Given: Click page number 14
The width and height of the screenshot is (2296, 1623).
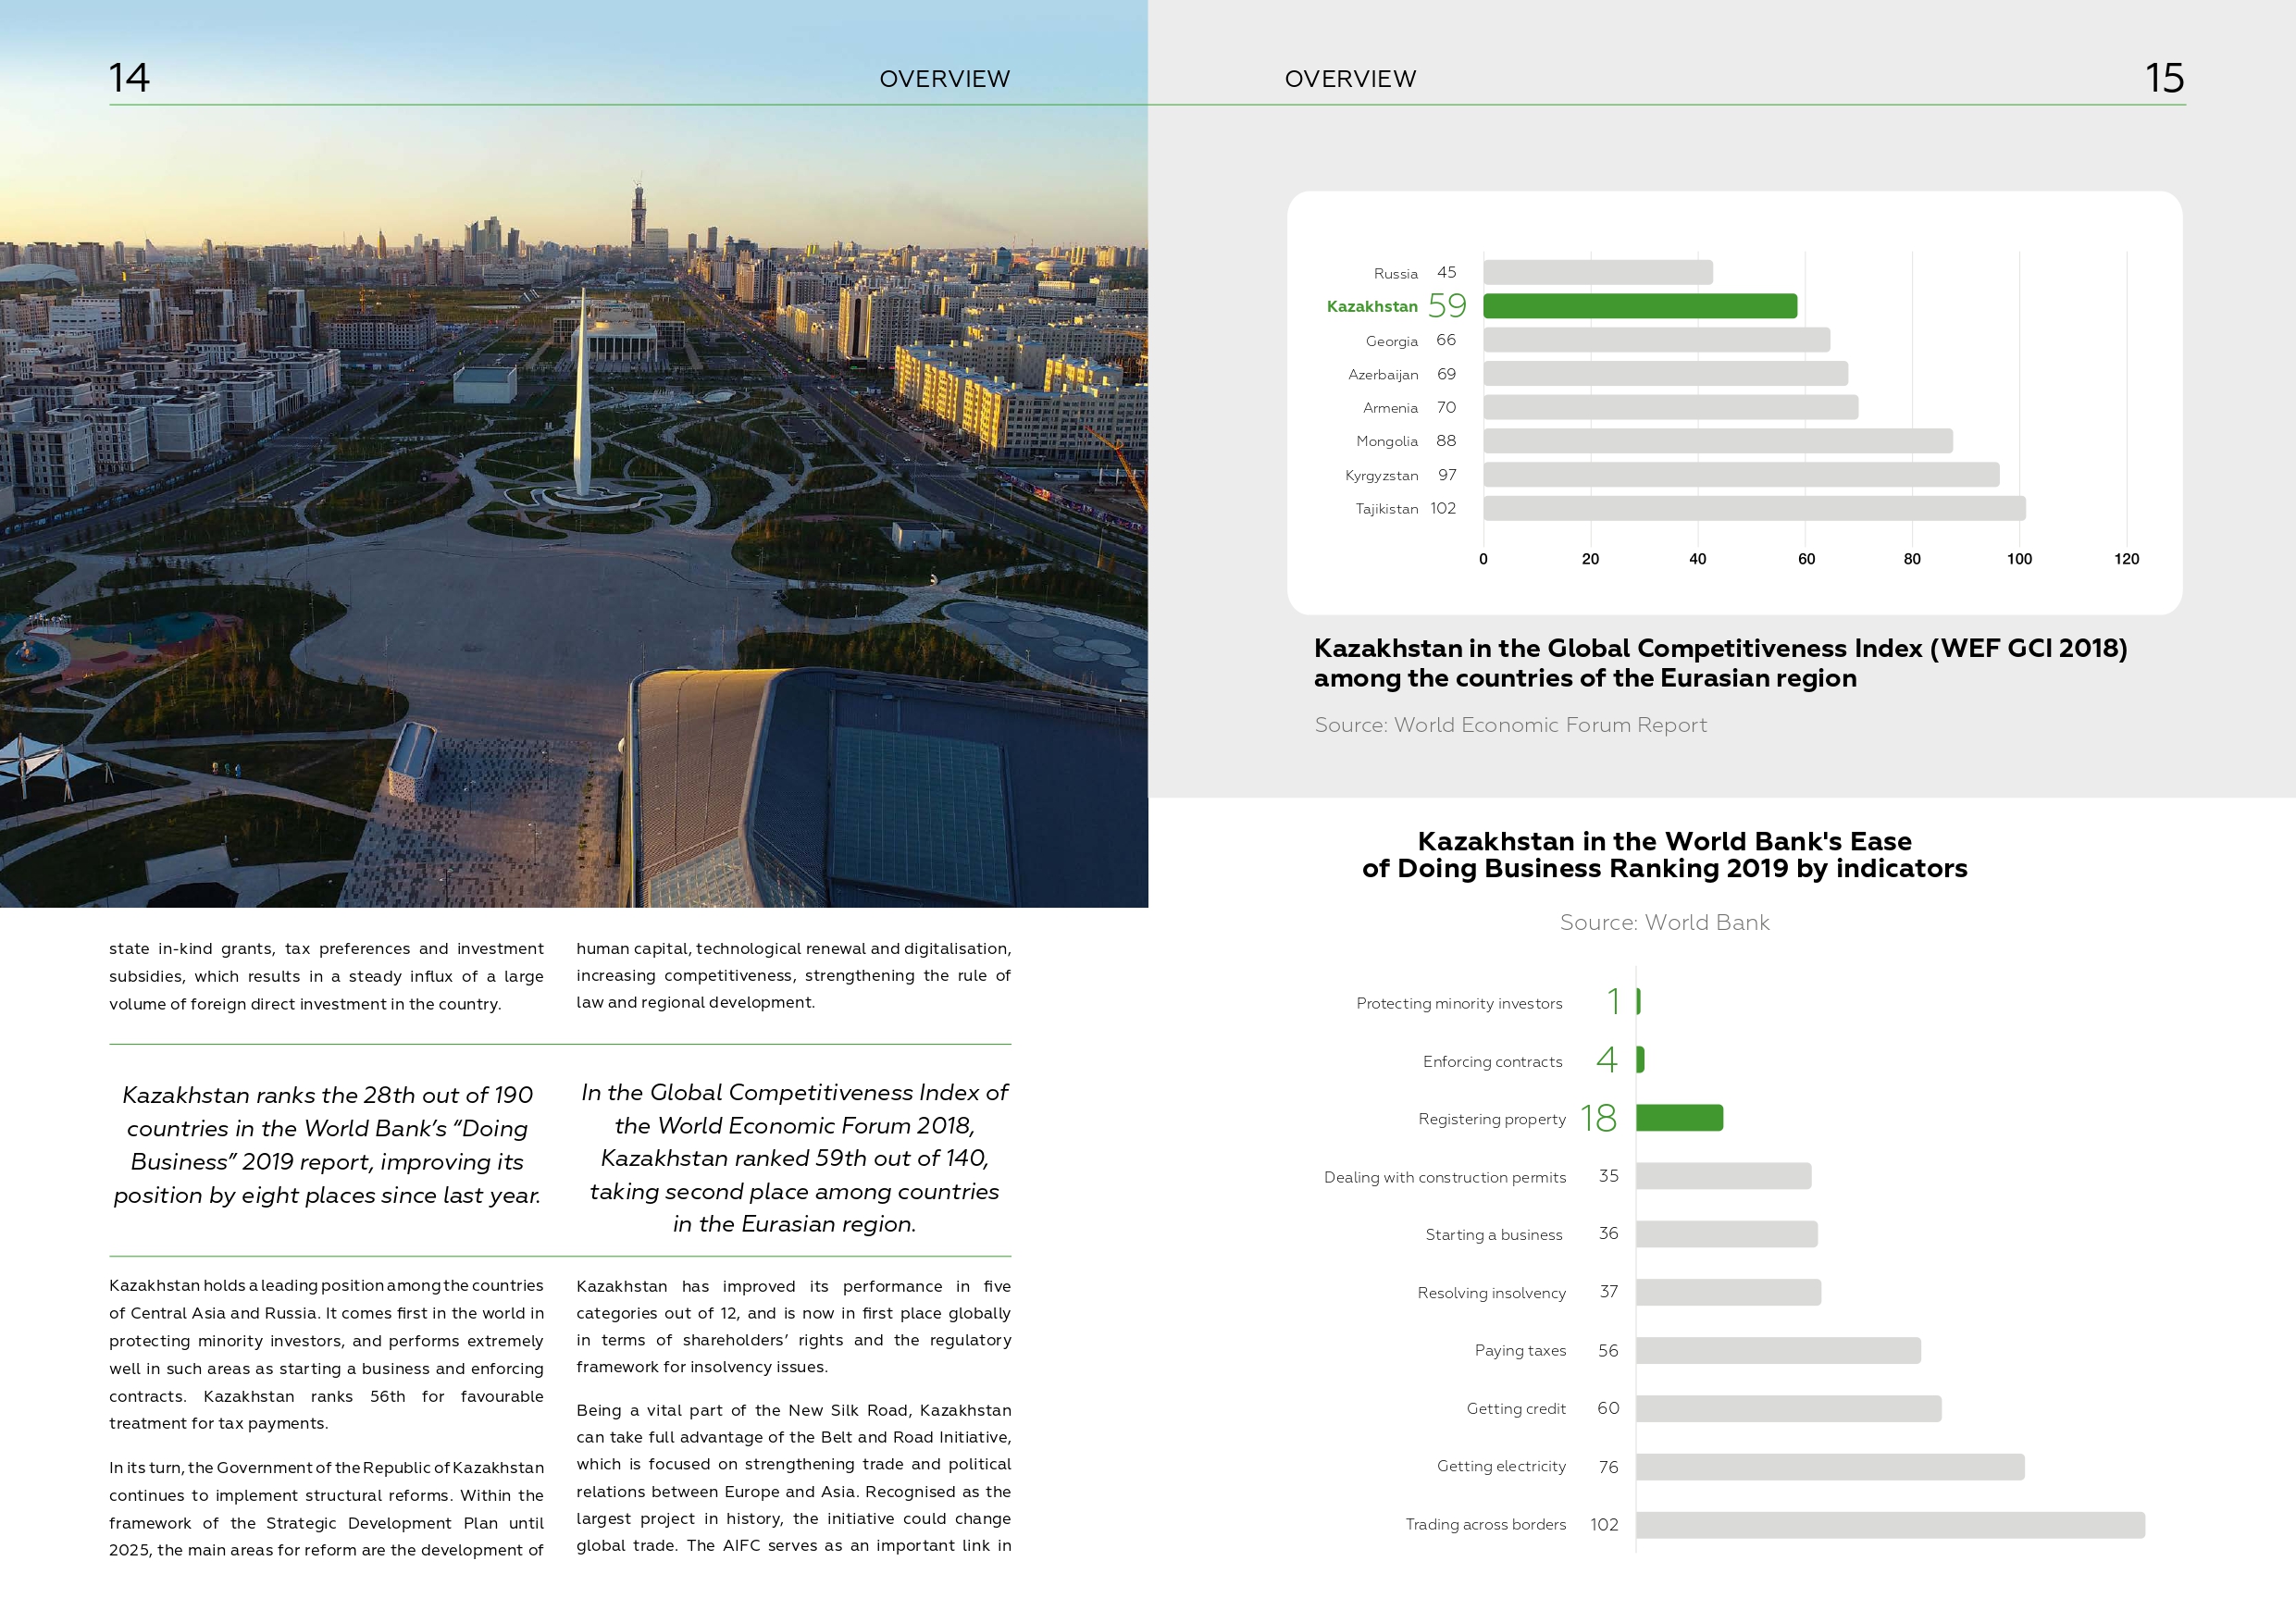Looking at the screenshot, I should 129,78.
